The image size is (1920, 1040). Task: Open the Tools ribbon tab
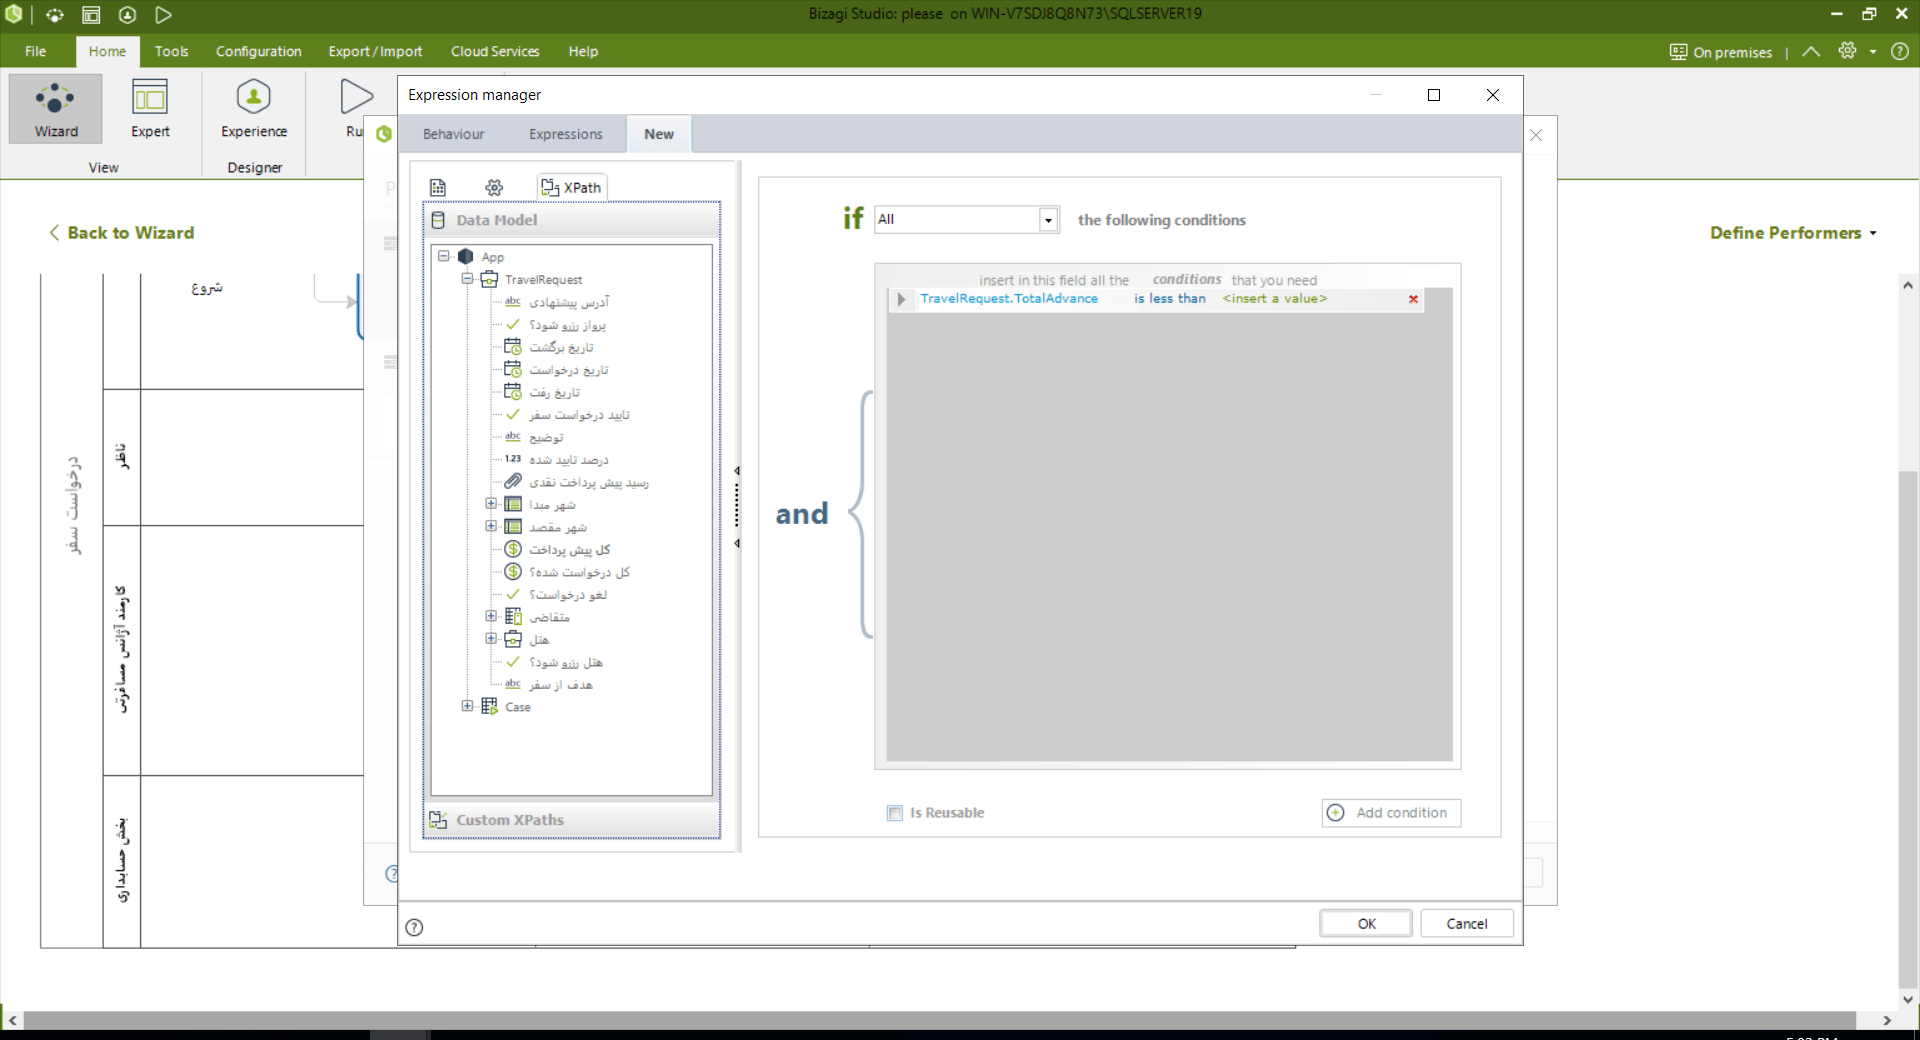171,52
